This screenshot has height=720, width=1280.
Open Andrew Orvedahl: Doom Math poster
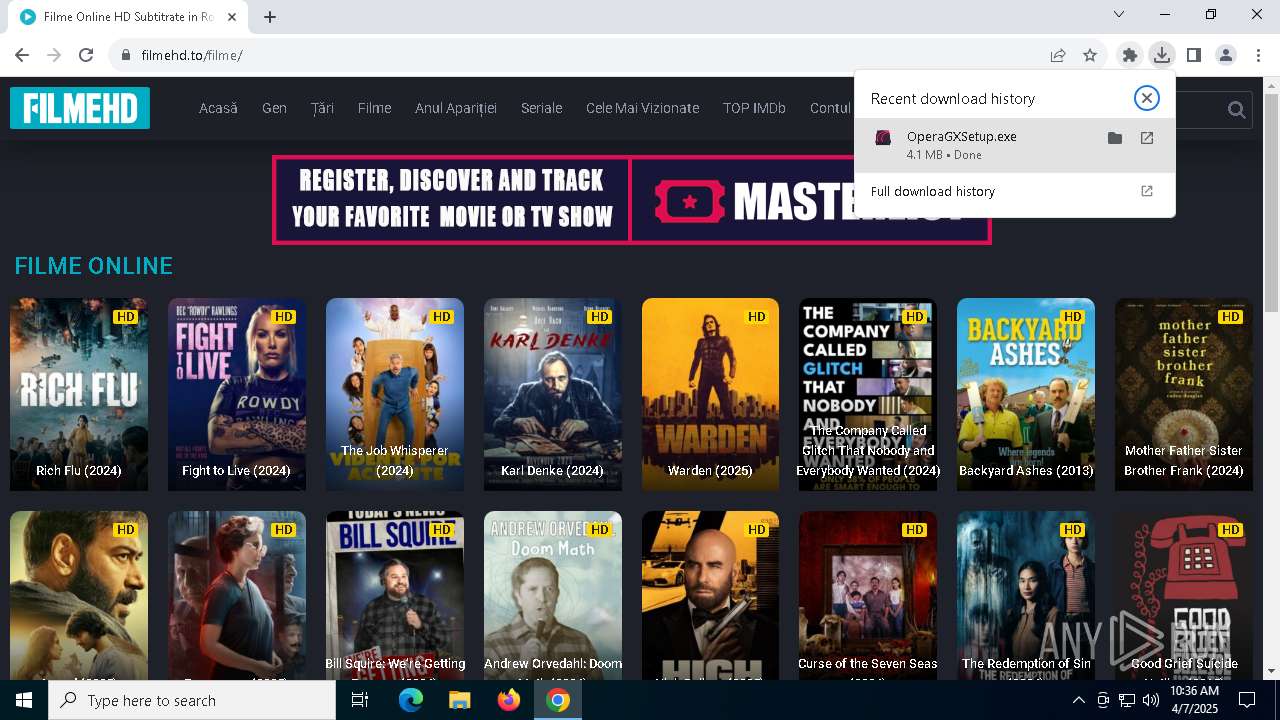click(x=553, y=596)
